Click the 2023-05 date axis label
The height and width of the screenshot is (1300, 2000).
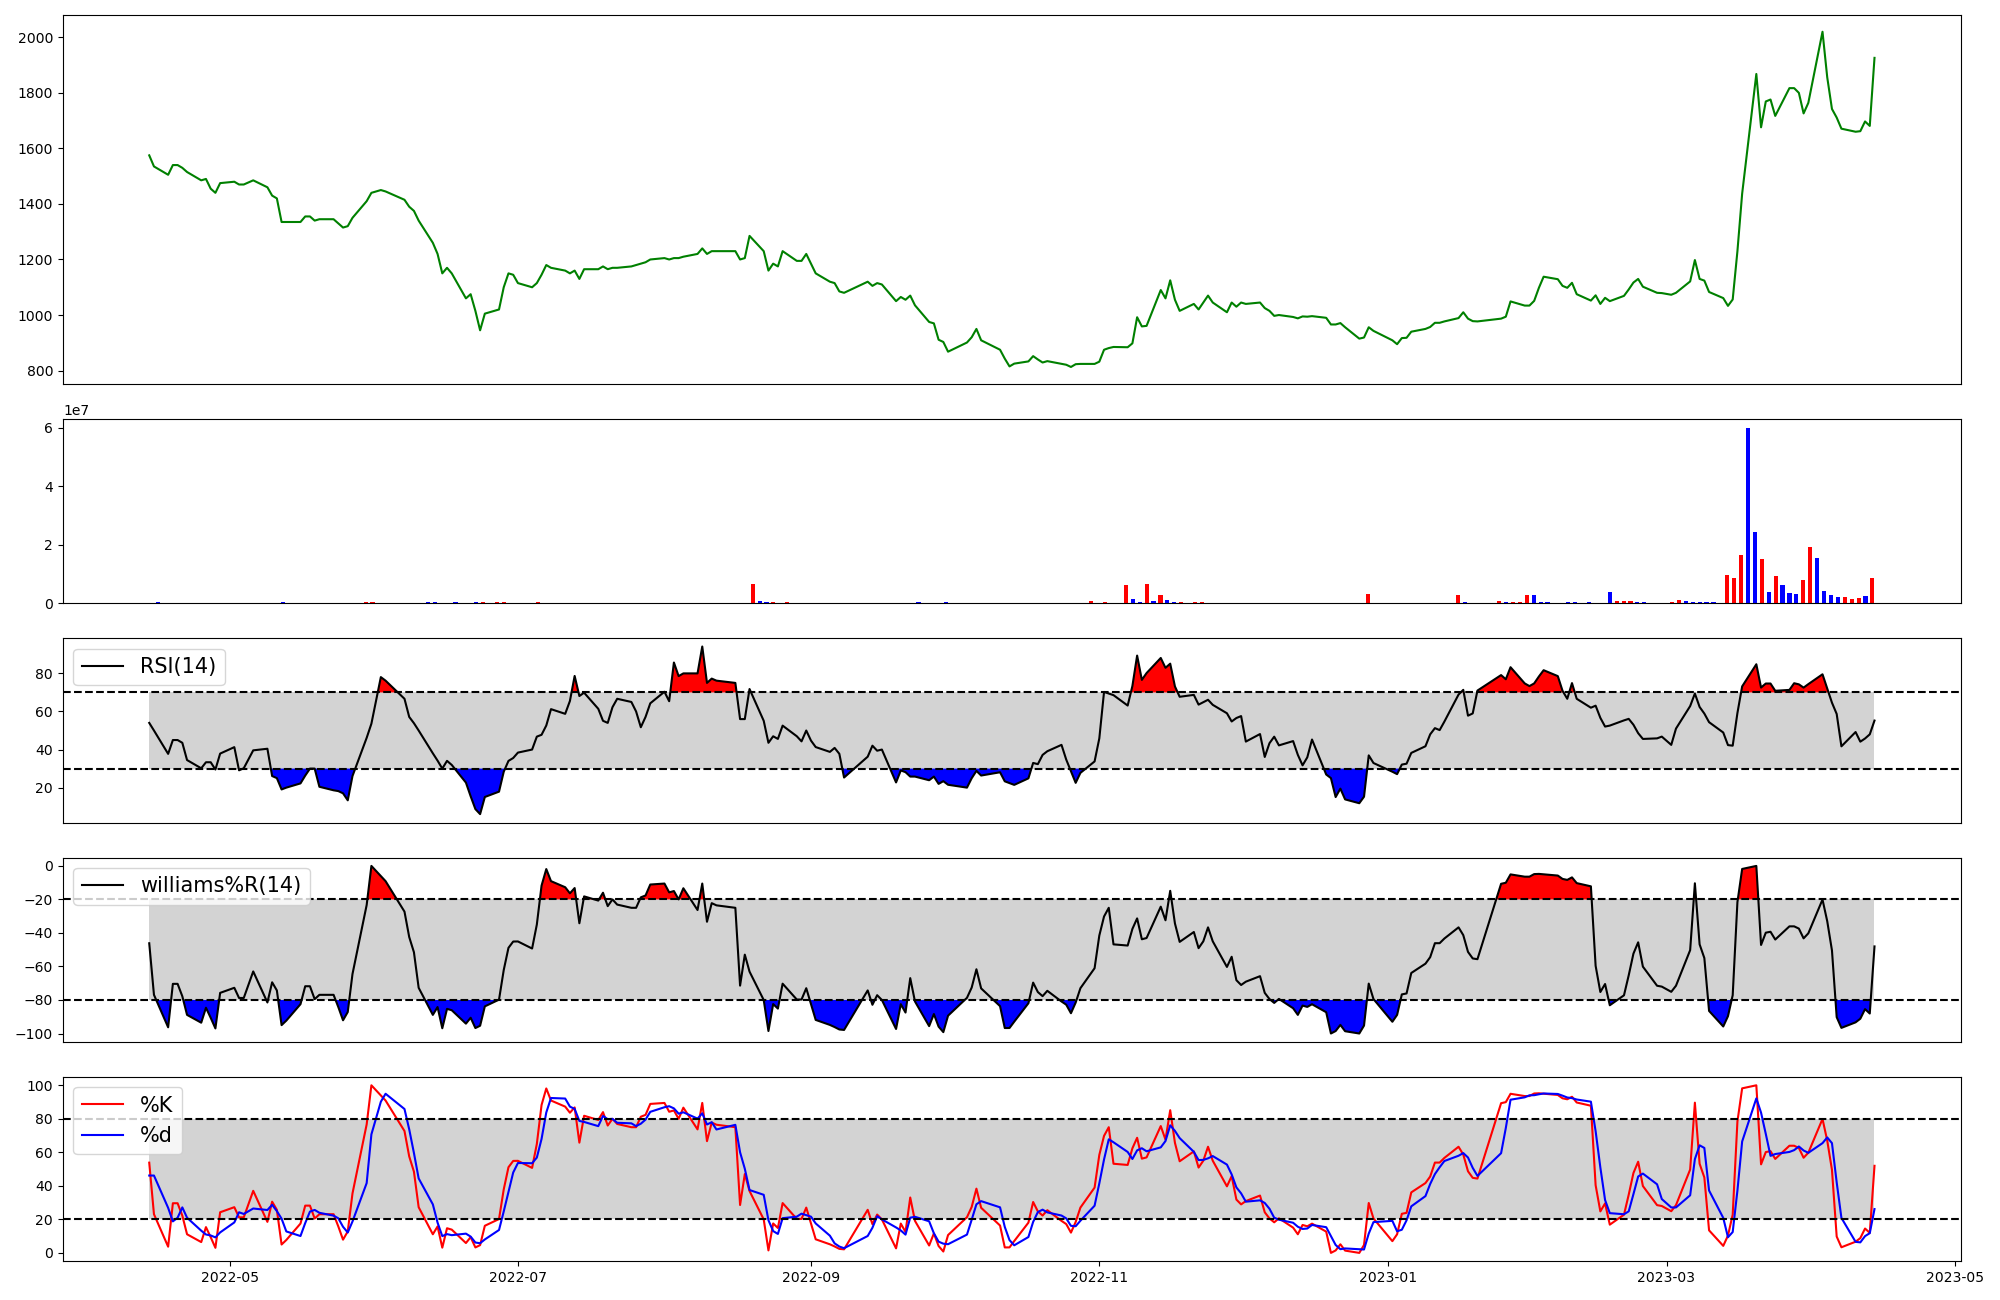click(1955, 1277)
